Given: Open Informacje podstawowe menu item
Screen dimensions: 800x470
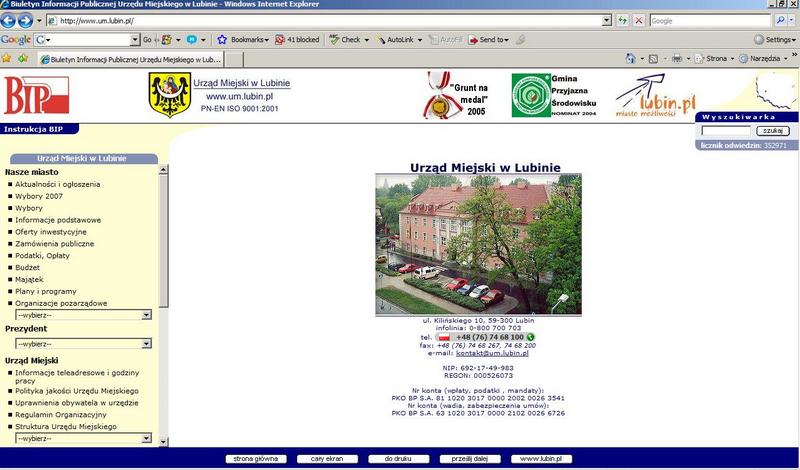Looking at the screenshot, I should coord(58,220).
